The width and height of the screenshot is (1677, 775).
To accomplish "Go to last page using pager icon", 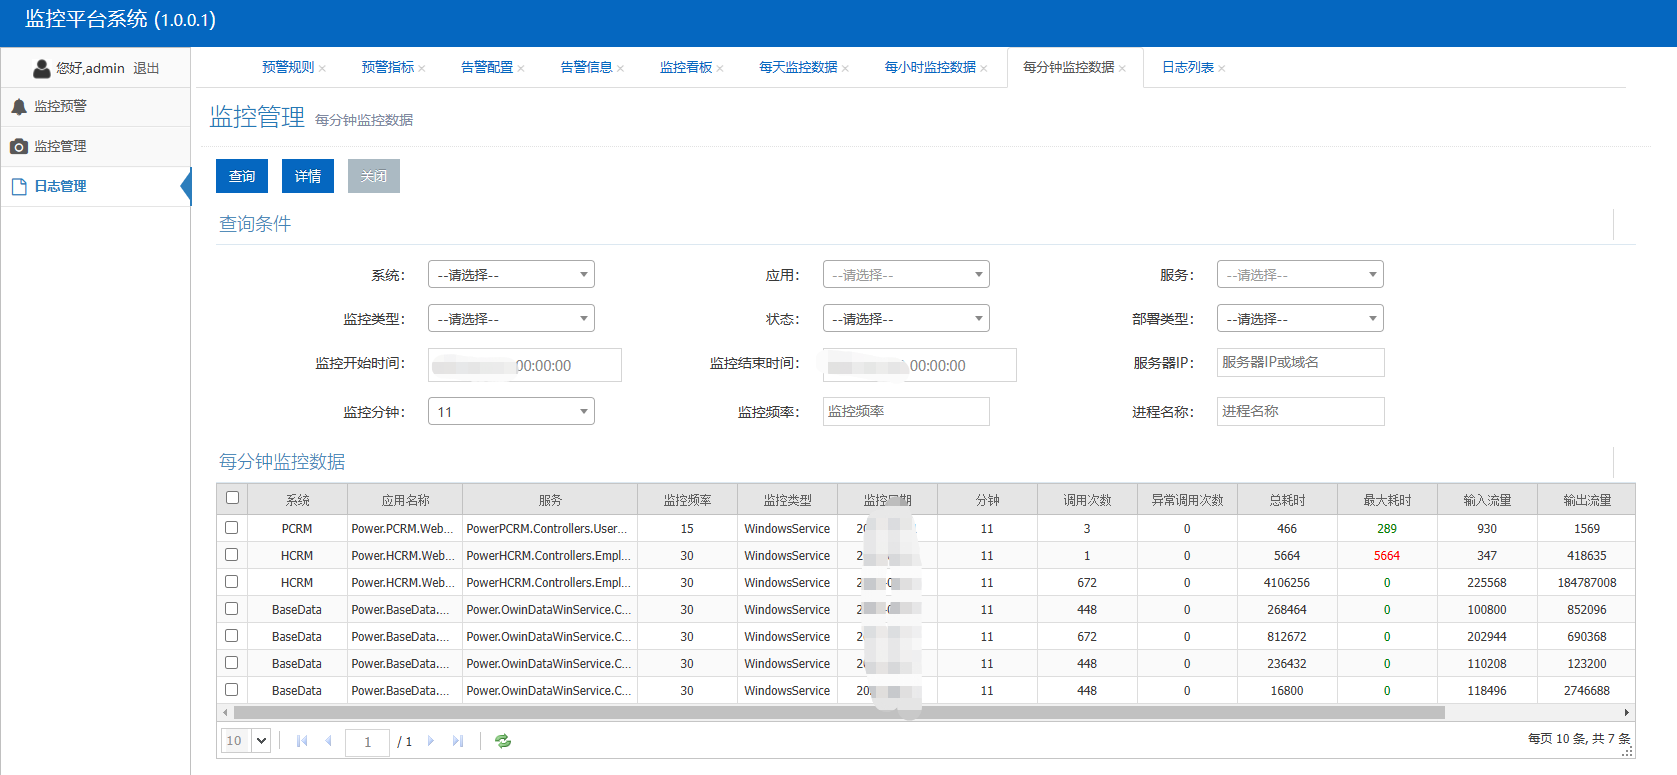I will pyautogui.click(x=458, y=741).
